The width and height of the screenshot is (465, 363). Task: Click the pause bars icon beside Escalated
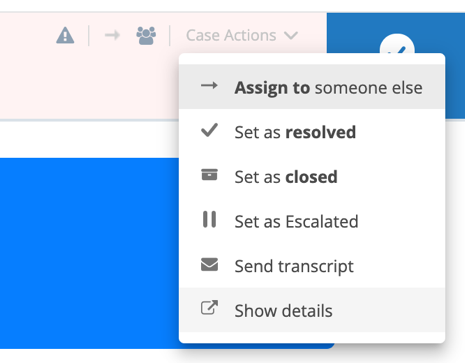(209, 219)
